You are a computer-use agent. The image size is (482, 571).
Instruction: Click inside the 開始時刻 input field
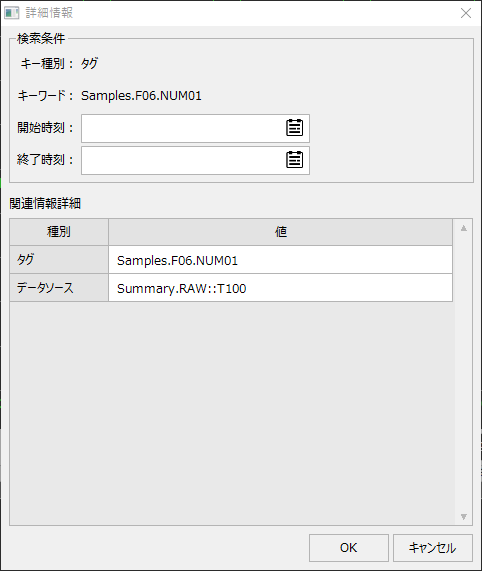(x=182, y=128)
